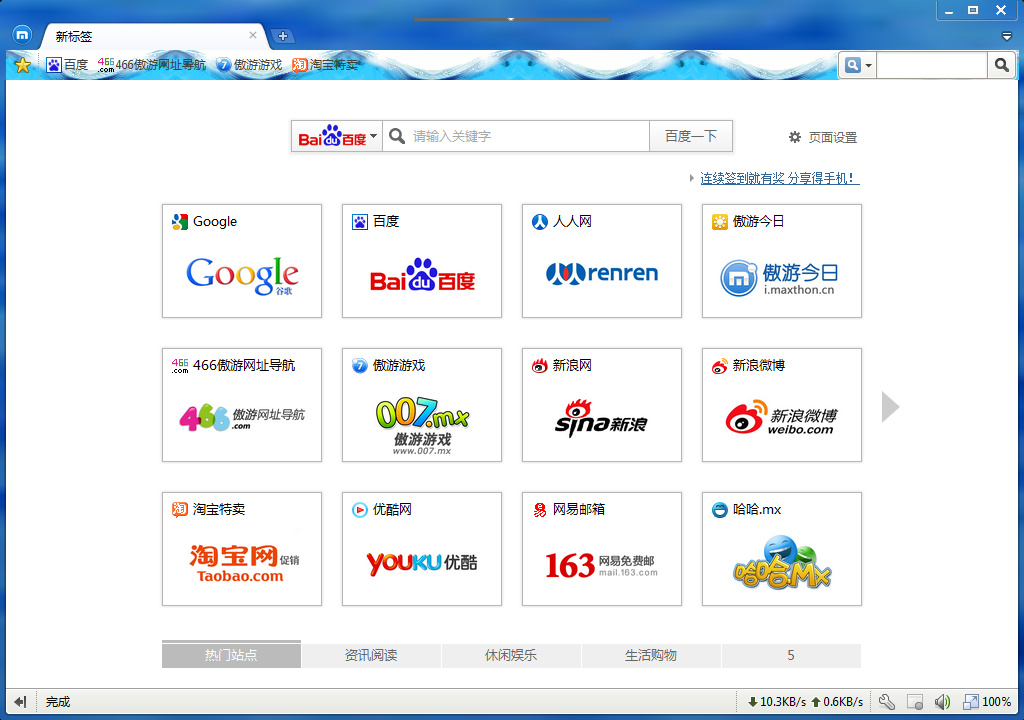The image size is (1024, 720).
Task: Switch to the 资讯阅读 tab
Action: 371,655
